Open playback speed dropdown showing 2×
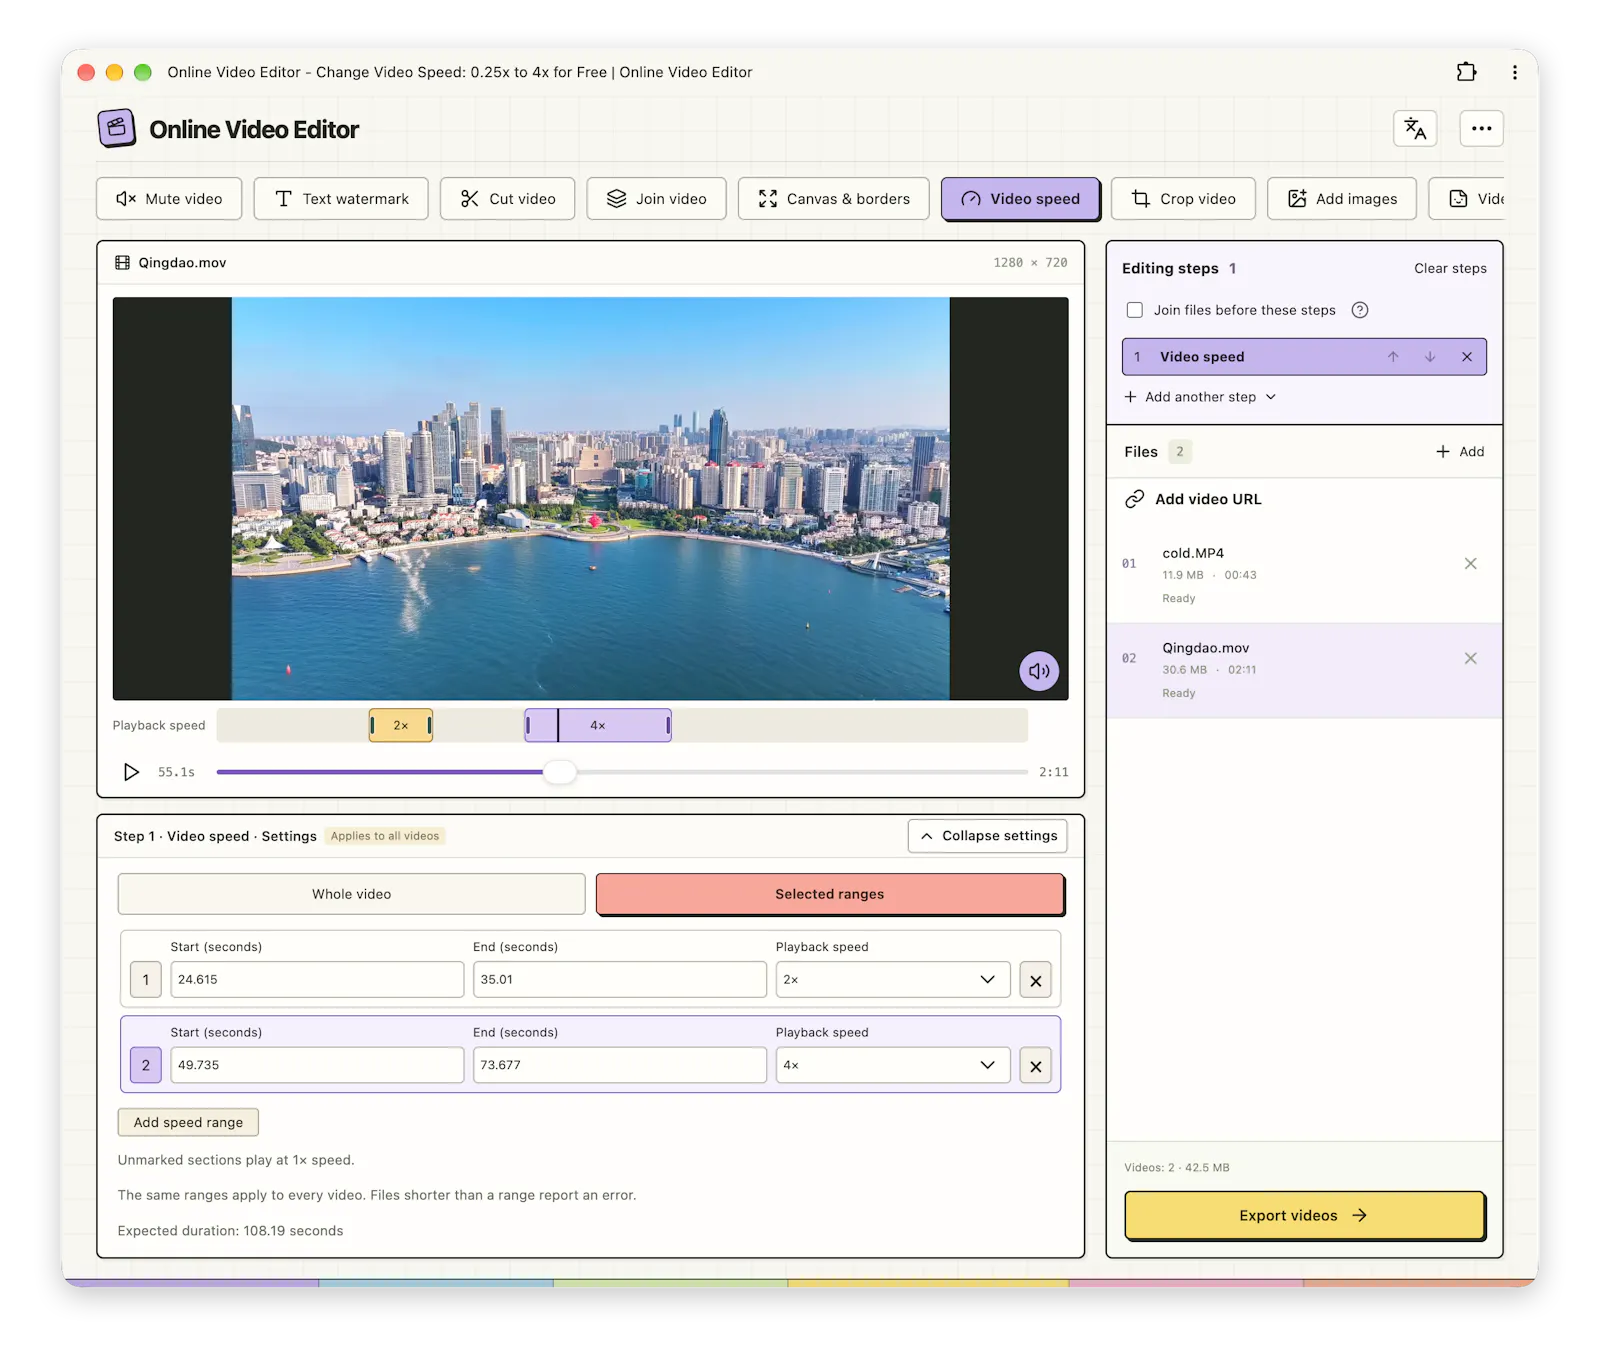 point(893,980)
